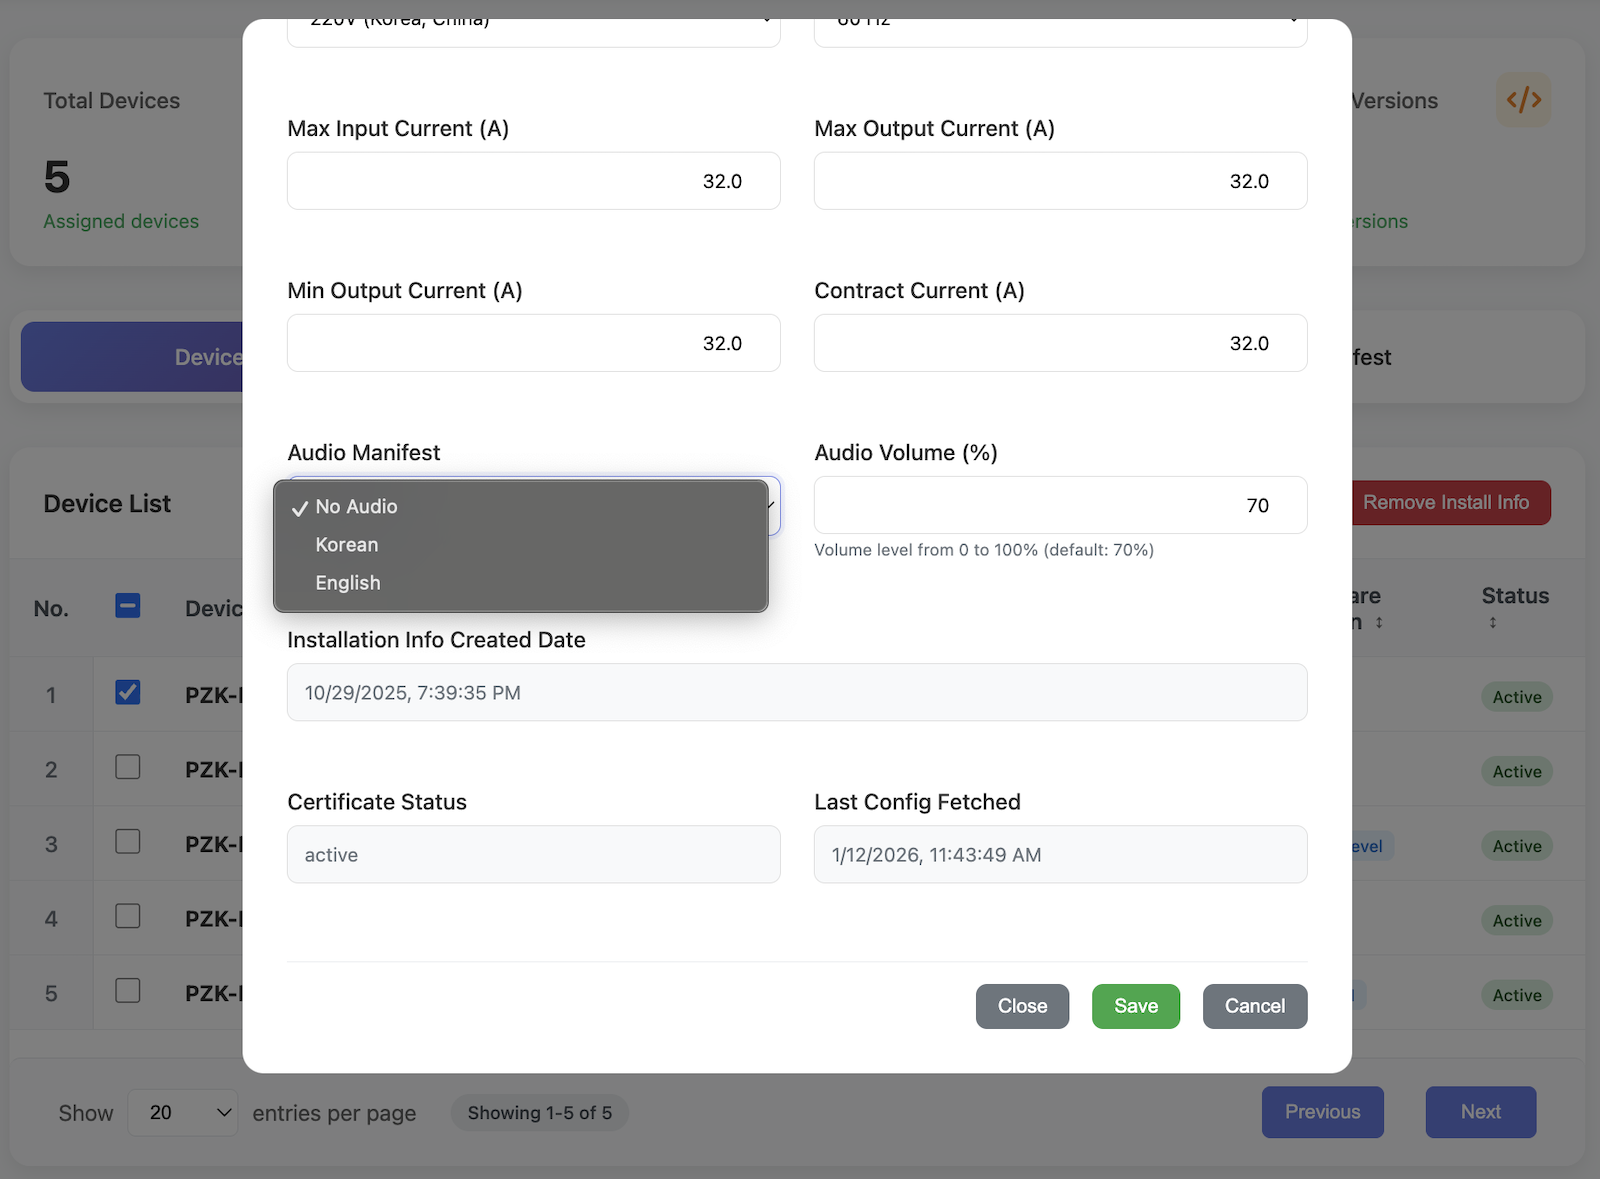
Task: Click the Close button in dialog
Action: [x=1022, y=1006]
